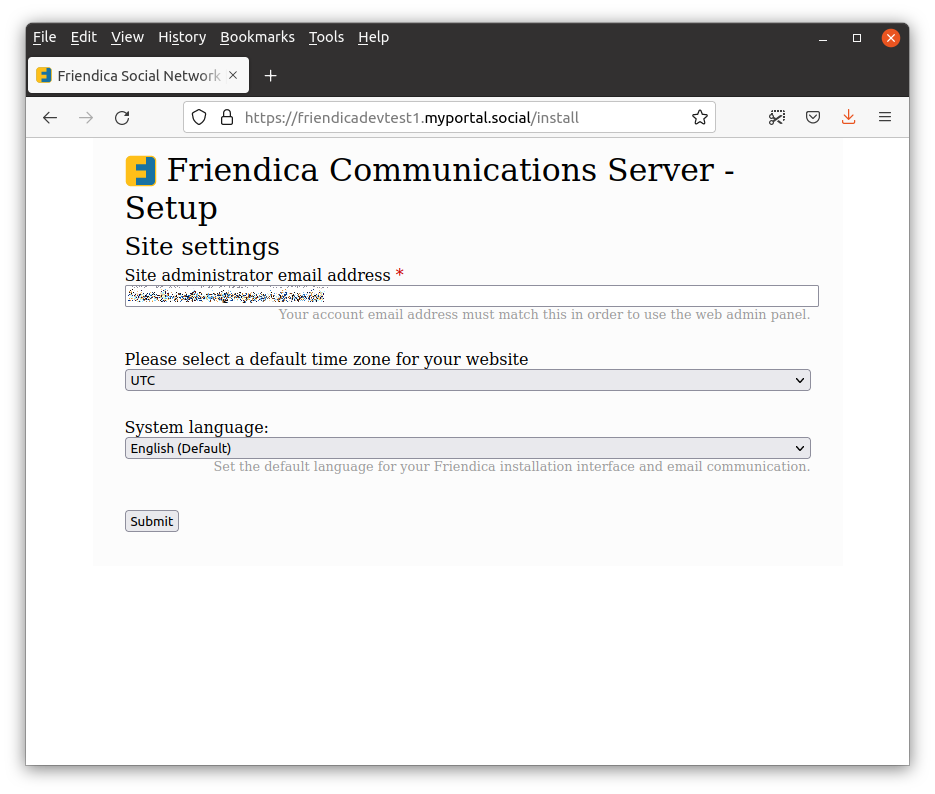935x794 pixels.
Task: Click the shield tracking protection icon
Action: (199, 117)
